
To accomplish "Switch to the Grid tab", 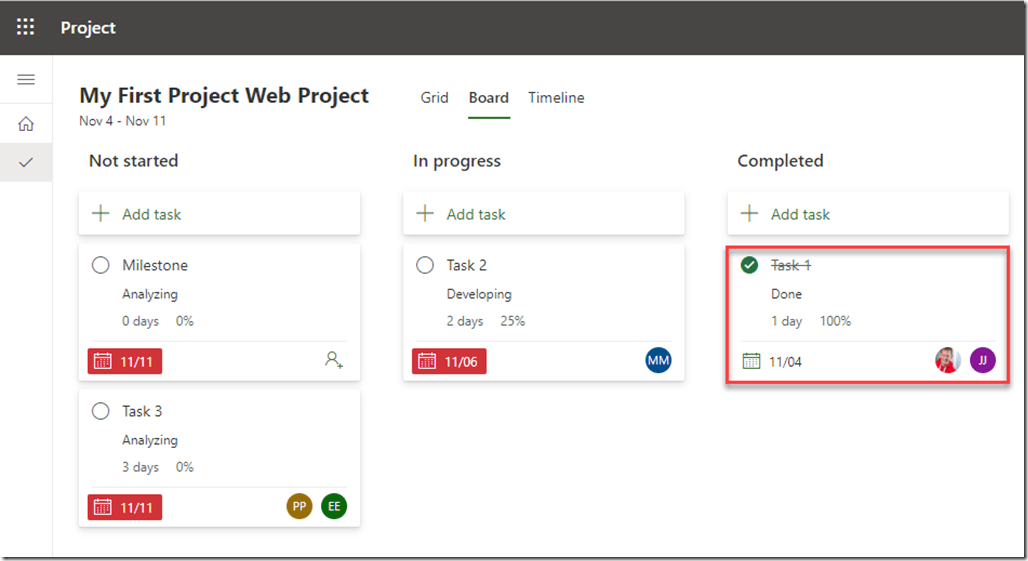I will [434, 98].
